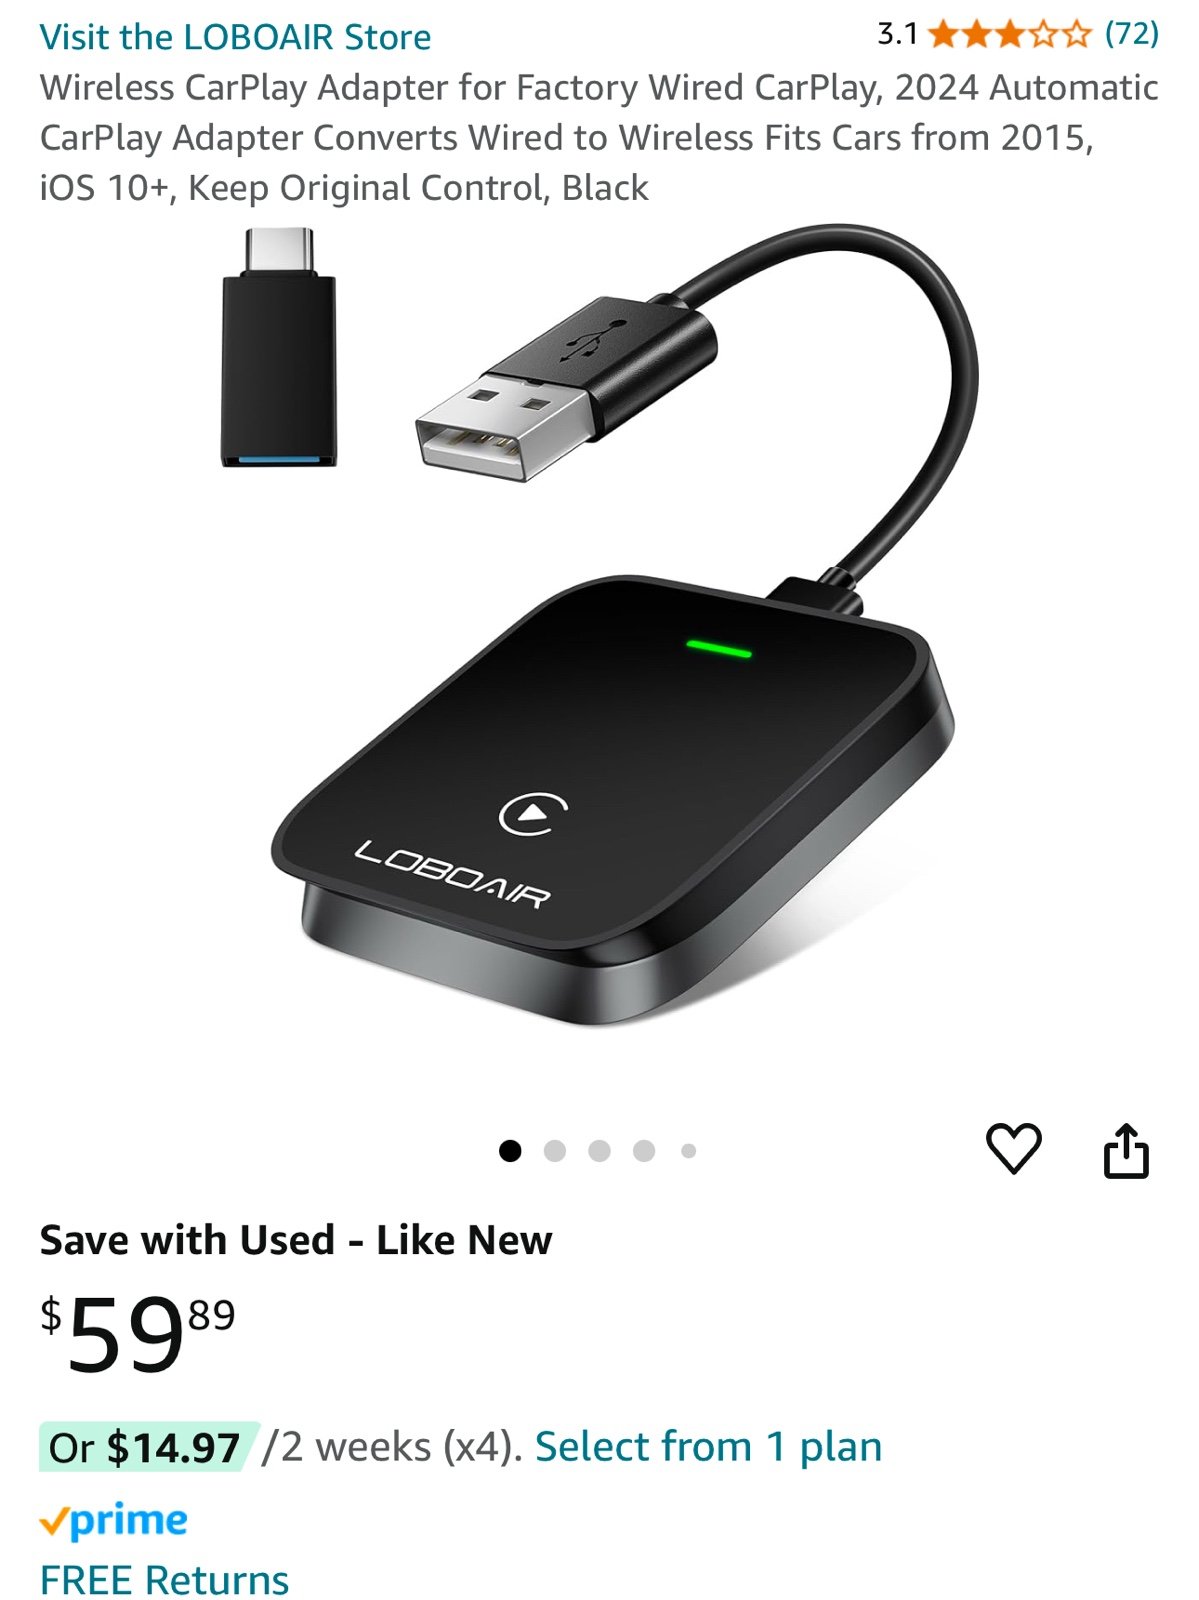
Task: Tap FREE Returns link
Action: (x=164, y=1580)
